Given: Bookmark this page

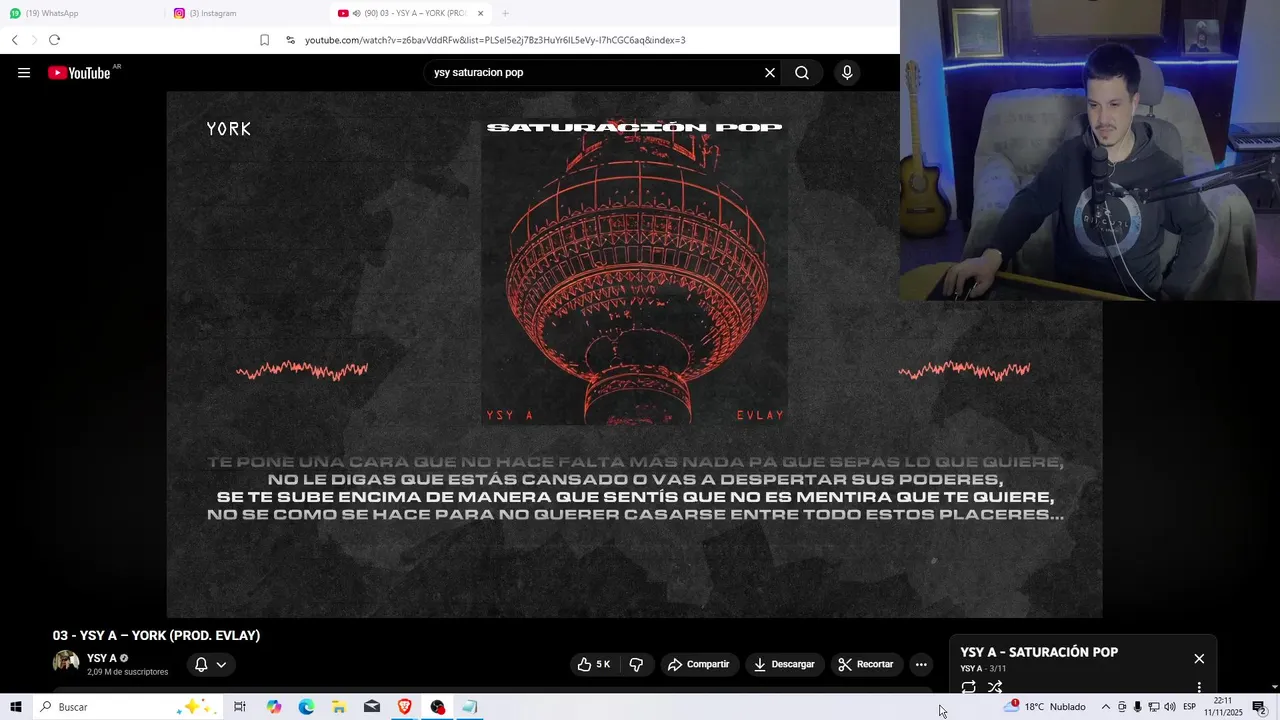Looking at the screenshot, I should tap(264, 40).
